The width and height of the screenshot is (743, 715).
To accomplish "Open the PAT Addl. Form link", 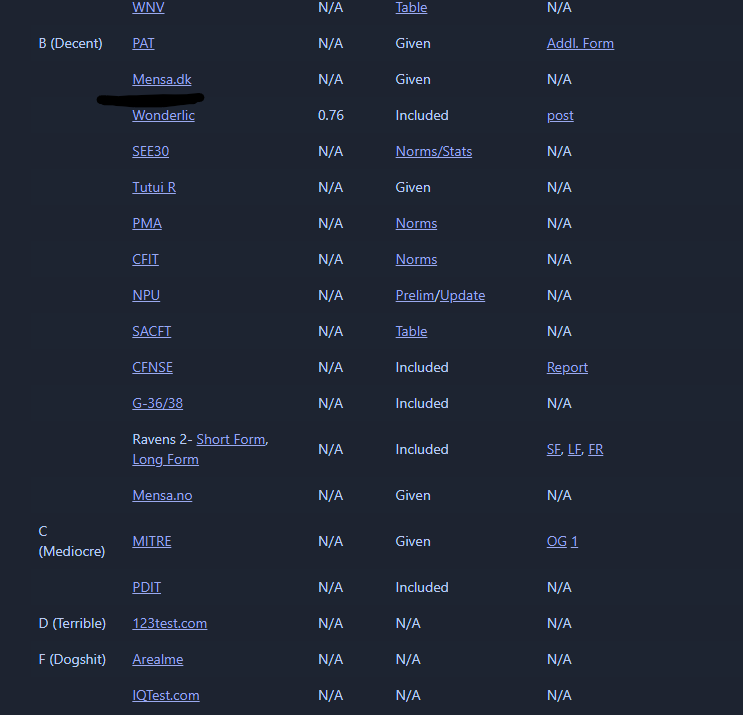I will click(580, 44).
